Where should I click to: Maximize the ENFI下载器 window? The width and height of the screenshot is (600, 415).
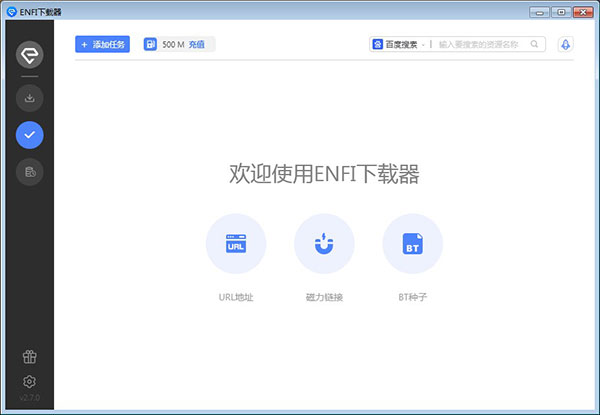point(561,12)
